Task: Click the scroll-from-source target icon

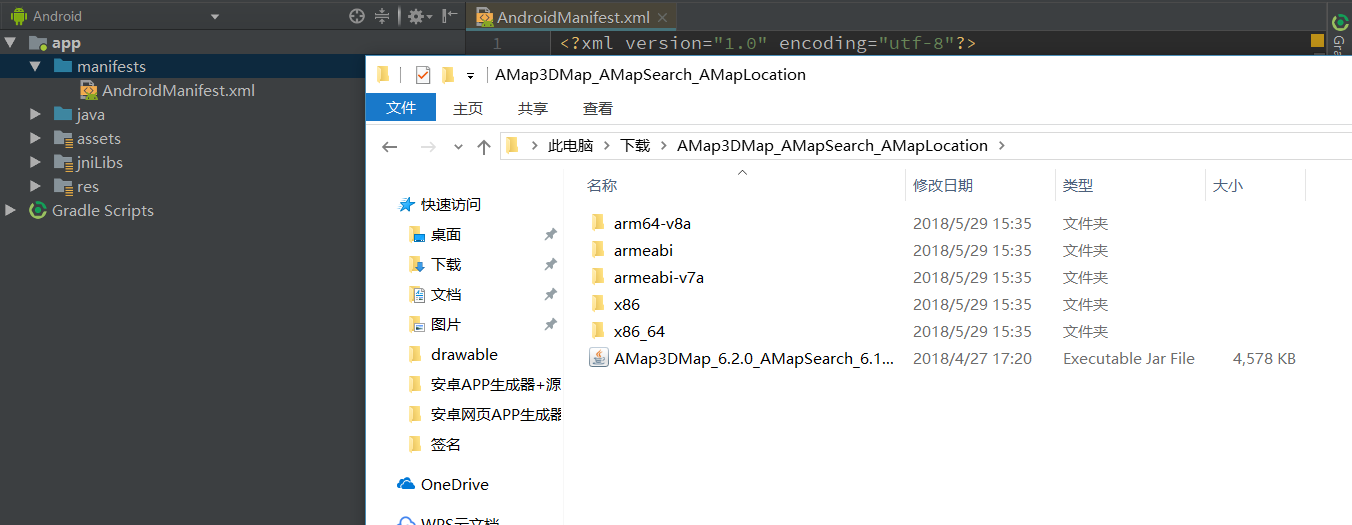Action: (x=357, y=16)
